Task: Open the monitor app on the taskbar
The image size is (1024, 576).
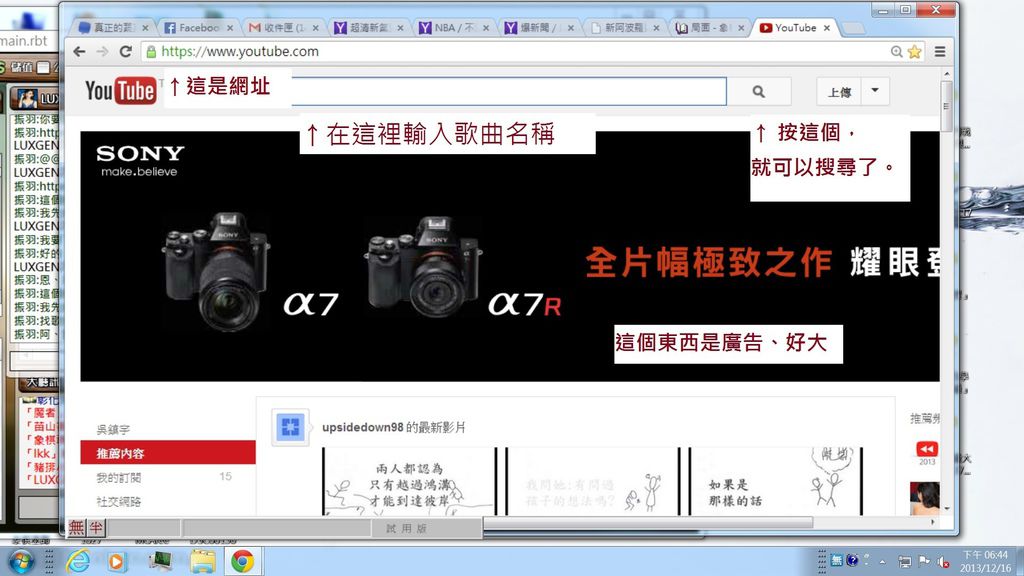Action: [x=160, y=561]
